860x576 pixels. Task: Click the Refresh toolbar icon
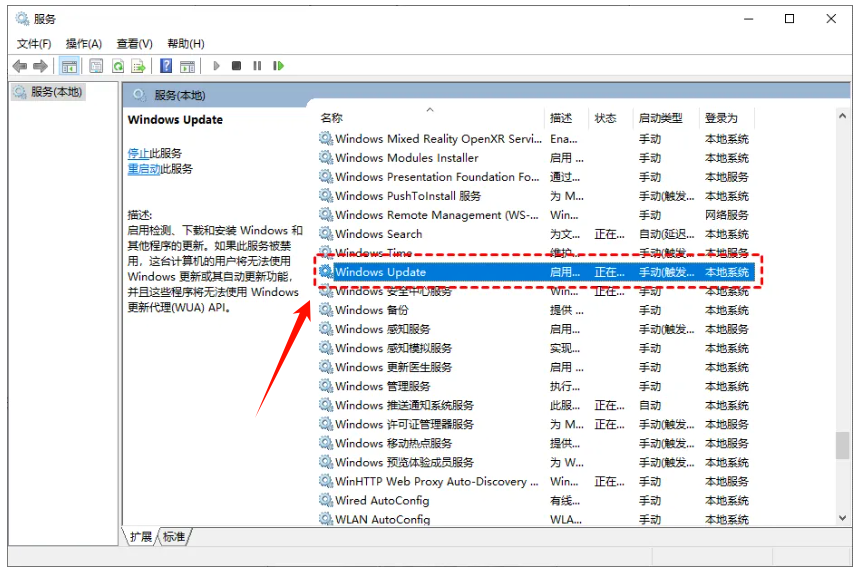(x=118, y=66)
